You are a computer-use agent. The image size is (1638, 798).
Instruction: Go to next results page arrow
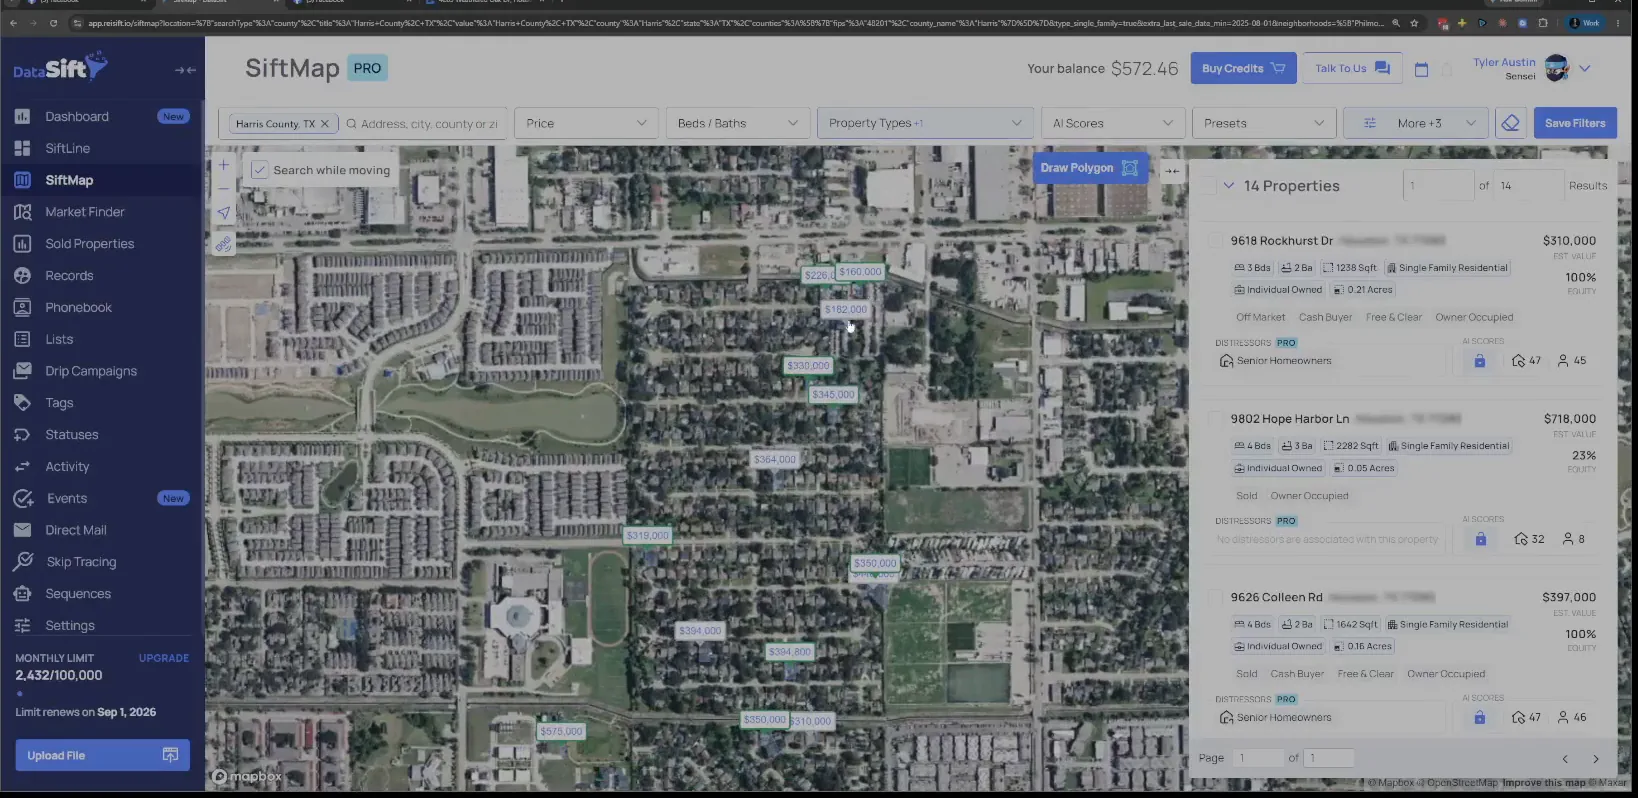[1596, 758]
